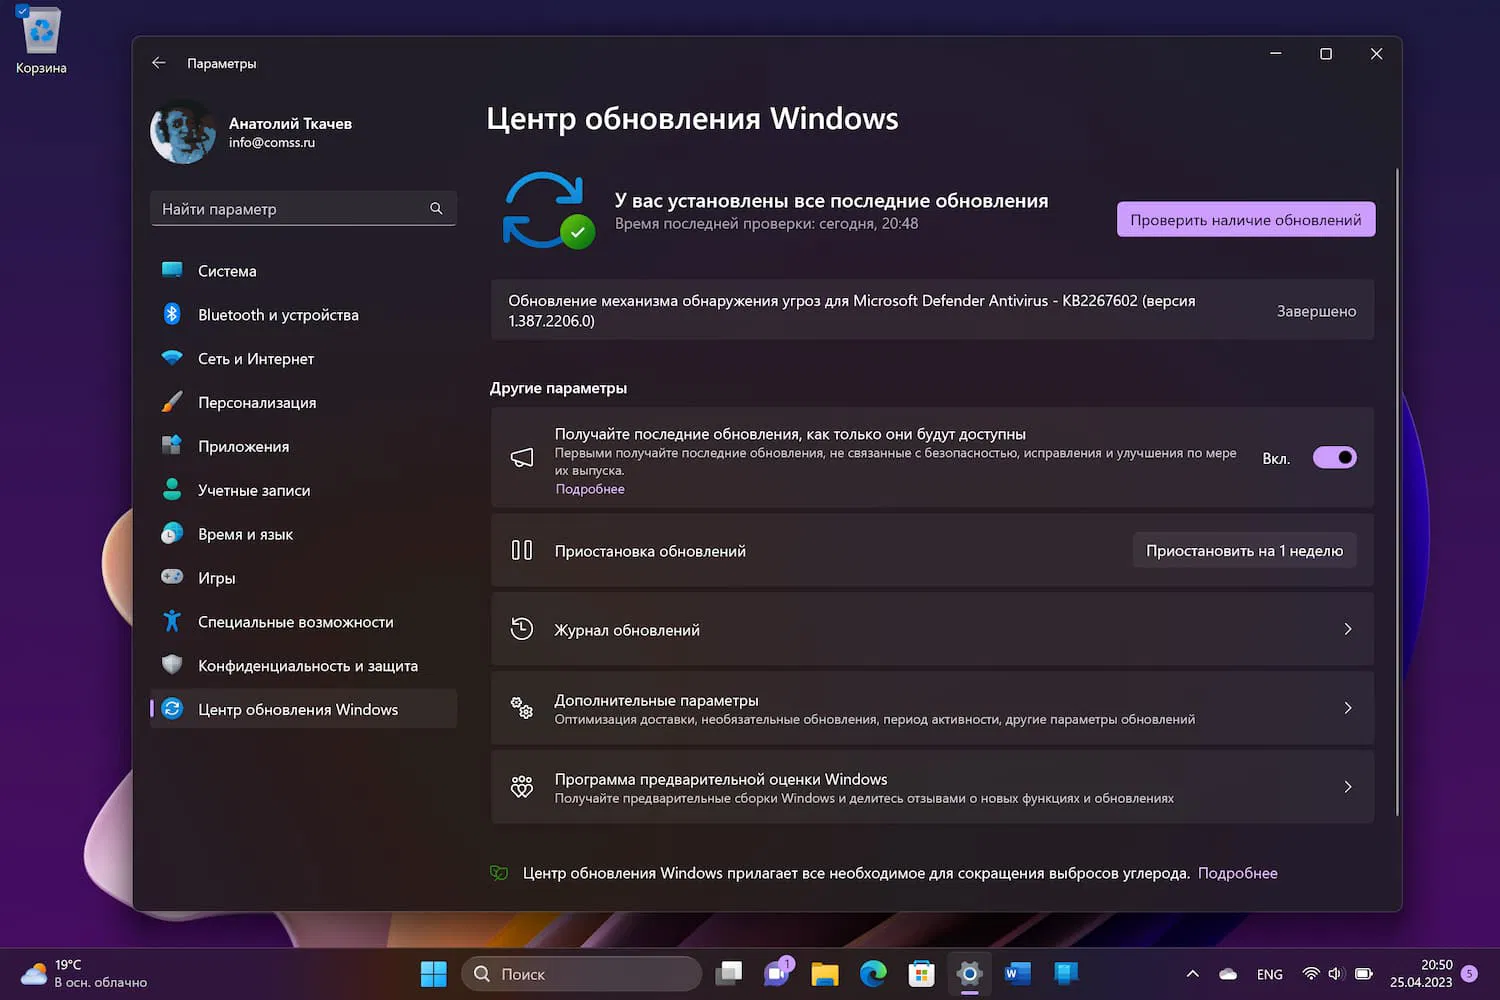Open Microsoft Store from the taskbar
Viewport: 1500px width, 1000px height.
click(921, 974)
